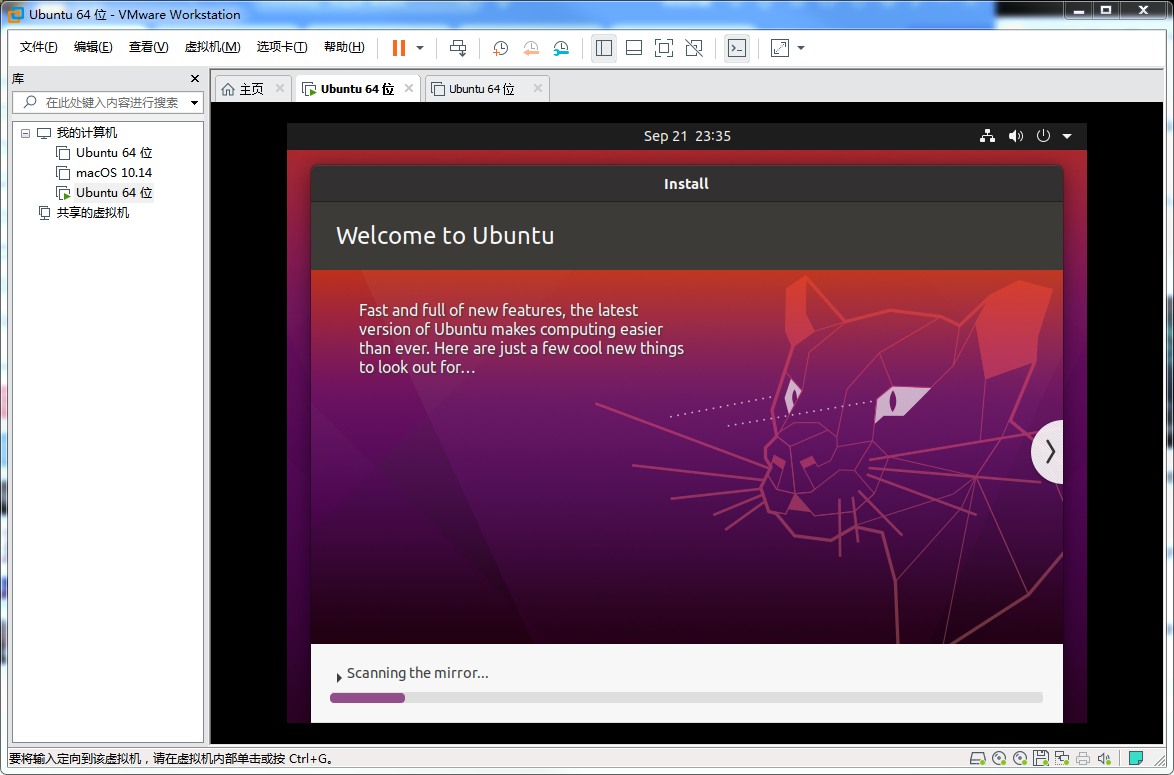Click the Sep 21 23:35 clock
The height and width of the screenshot is (775, 1174).
click(x=687, y=136)
